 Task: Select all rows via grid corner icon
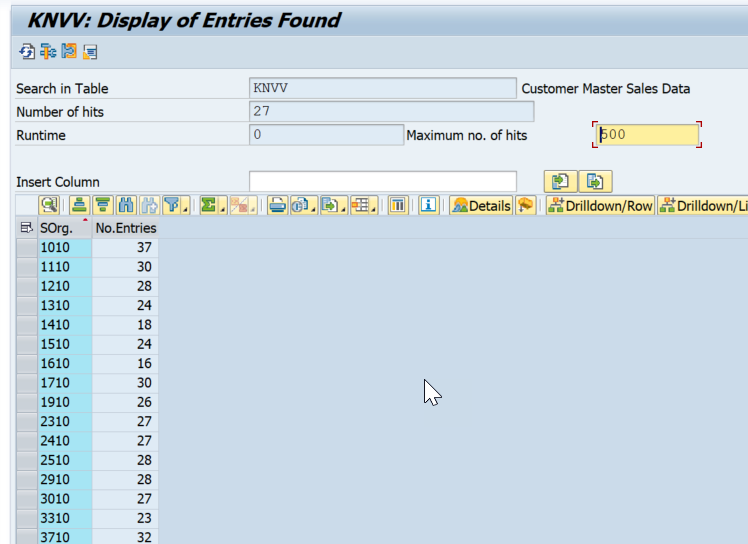[x=26, y=228]
